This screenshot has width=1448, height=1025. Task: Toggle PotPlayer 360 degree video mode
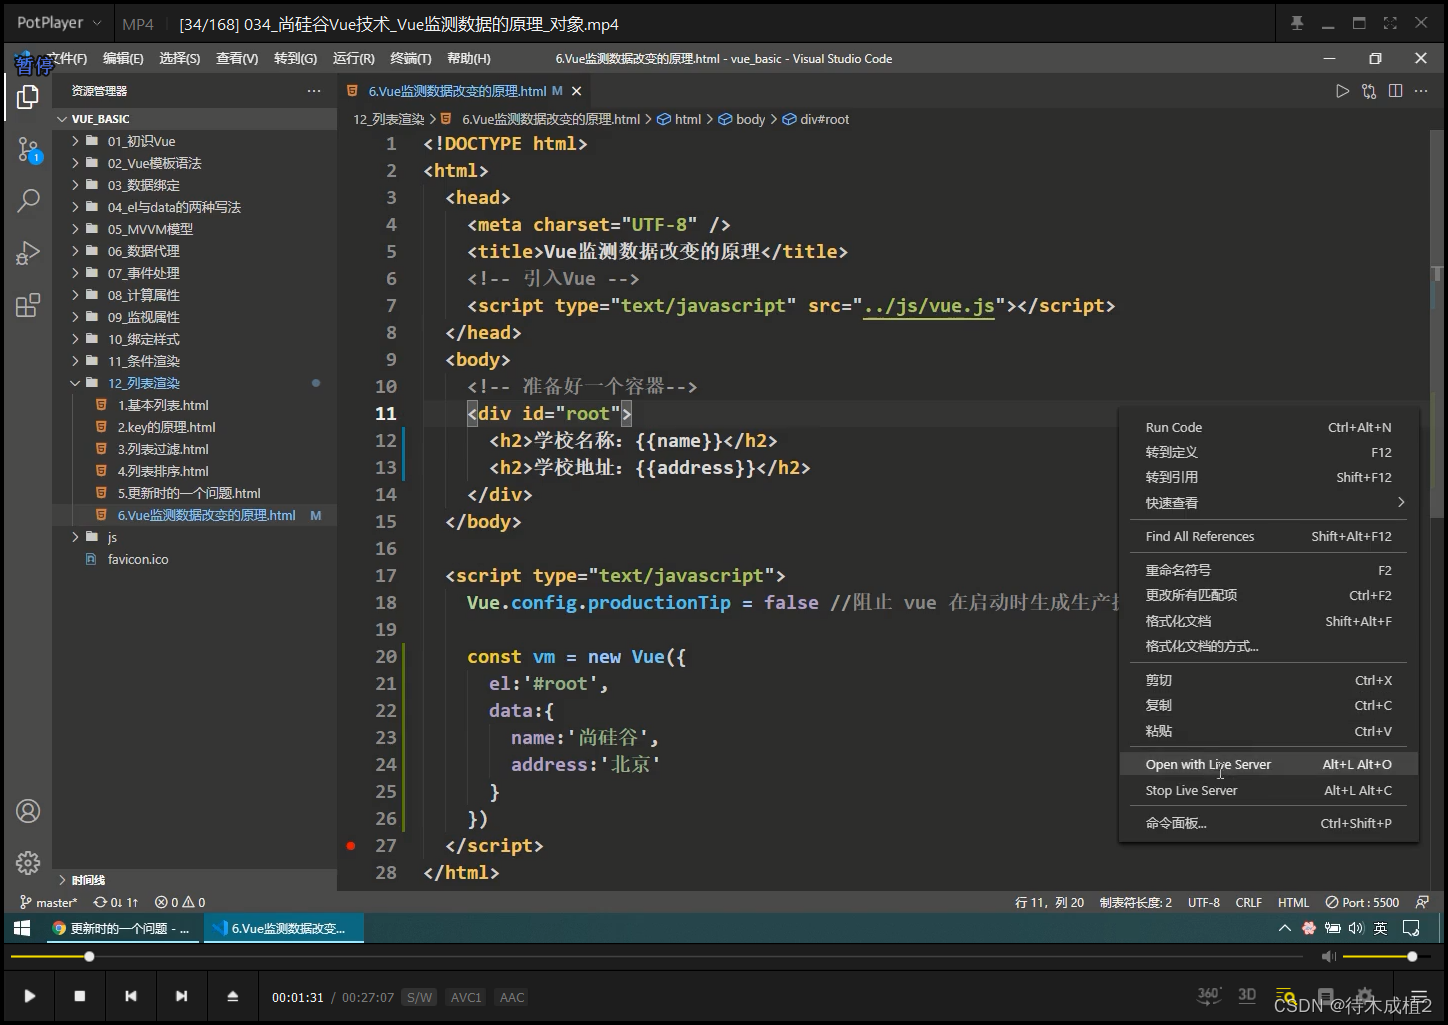click(1208, 995)
